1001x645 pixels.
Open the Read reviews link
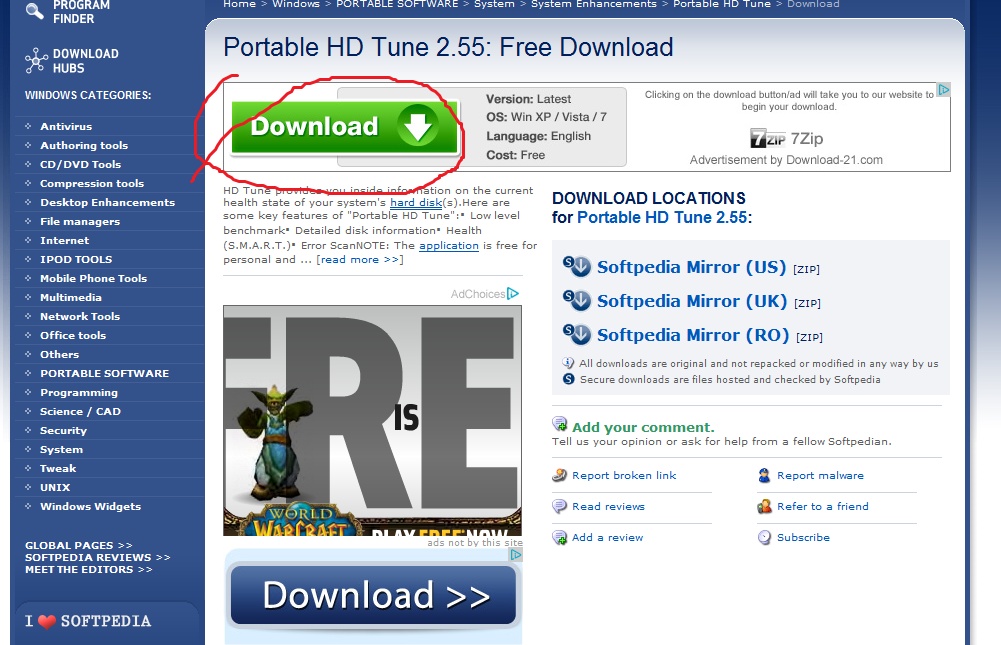point(608,506)
